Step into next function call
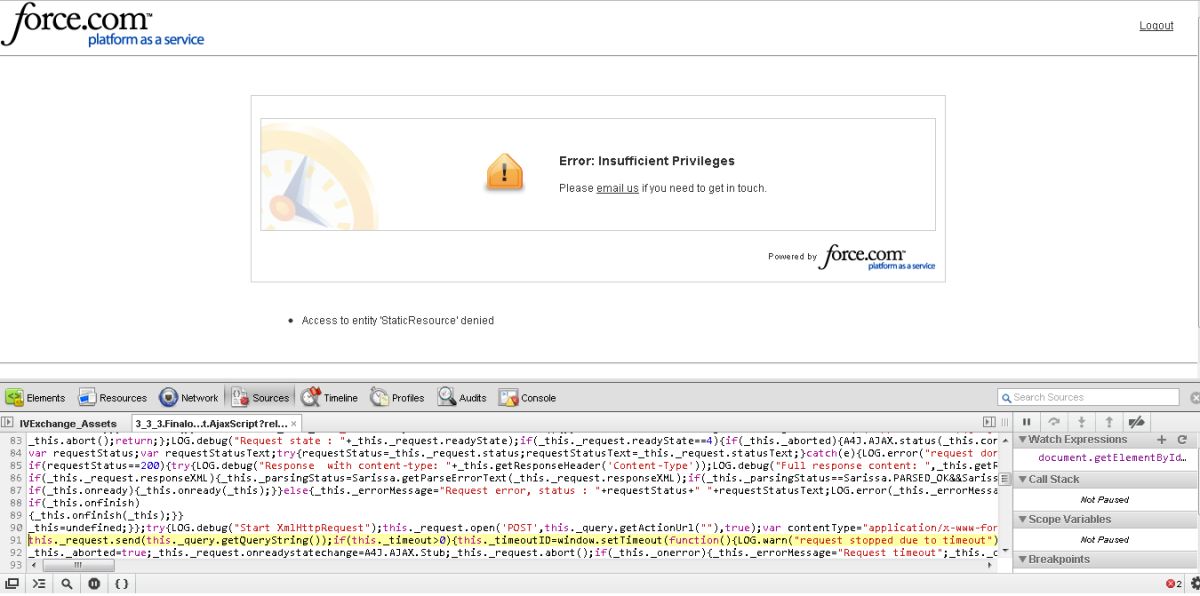This screenshot has width=1200, height=596. click(1081, 422)
